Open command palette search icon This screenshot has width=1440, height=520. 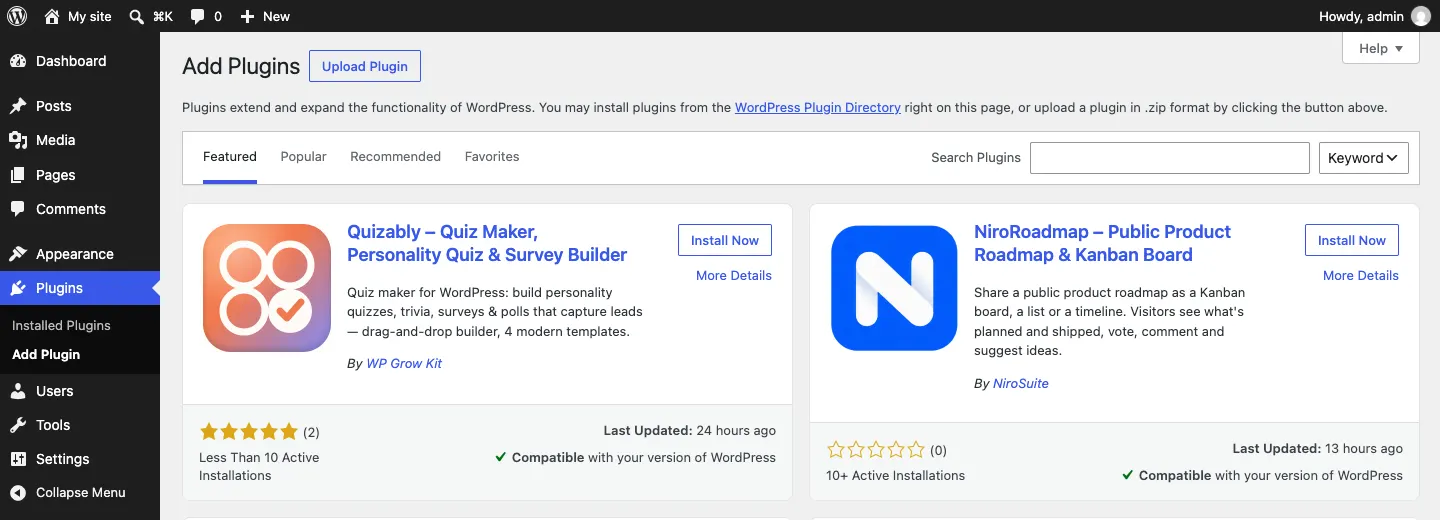137,16
